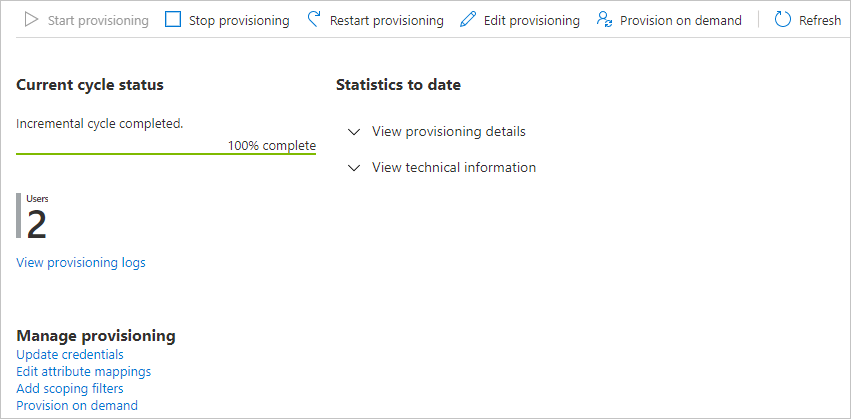Follow the Edit attribute mappings link
The width and height of the screenshot is (851, 419).
click(84, 371)
